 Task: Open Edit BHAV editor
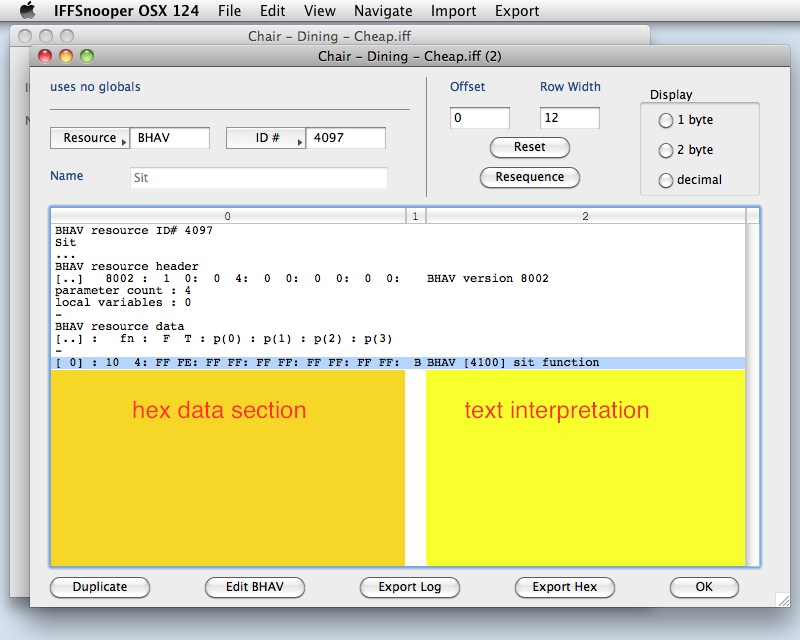[x=254, y=587]
